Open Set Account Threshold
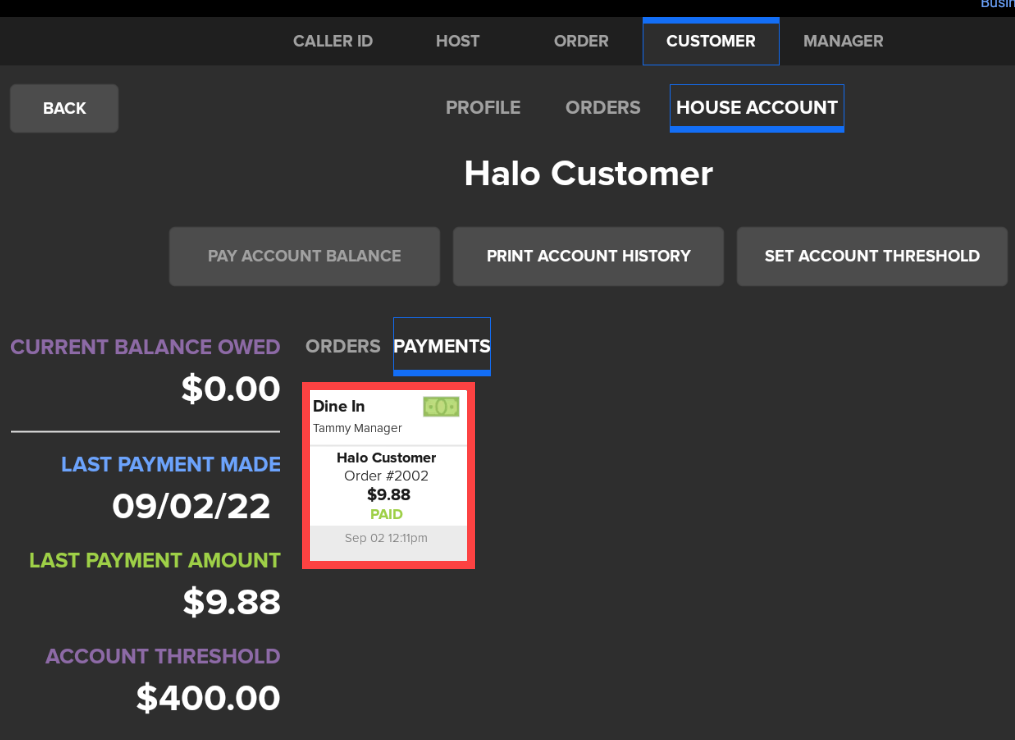1015x740 pixels. (872, 256)
